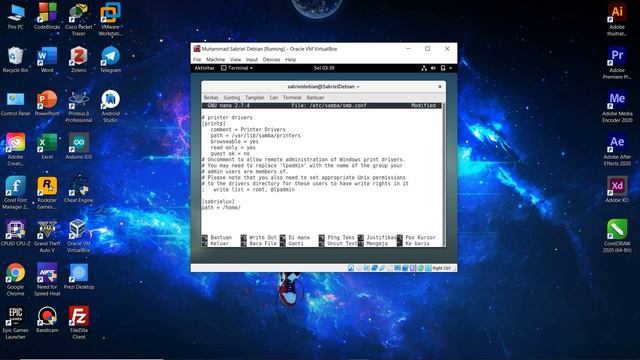Image resolution: width=640 pixels, height=360 pixels.
Task: Launch Adobe After Effects 2020 shortcut
Action: [x=617, y=149]
